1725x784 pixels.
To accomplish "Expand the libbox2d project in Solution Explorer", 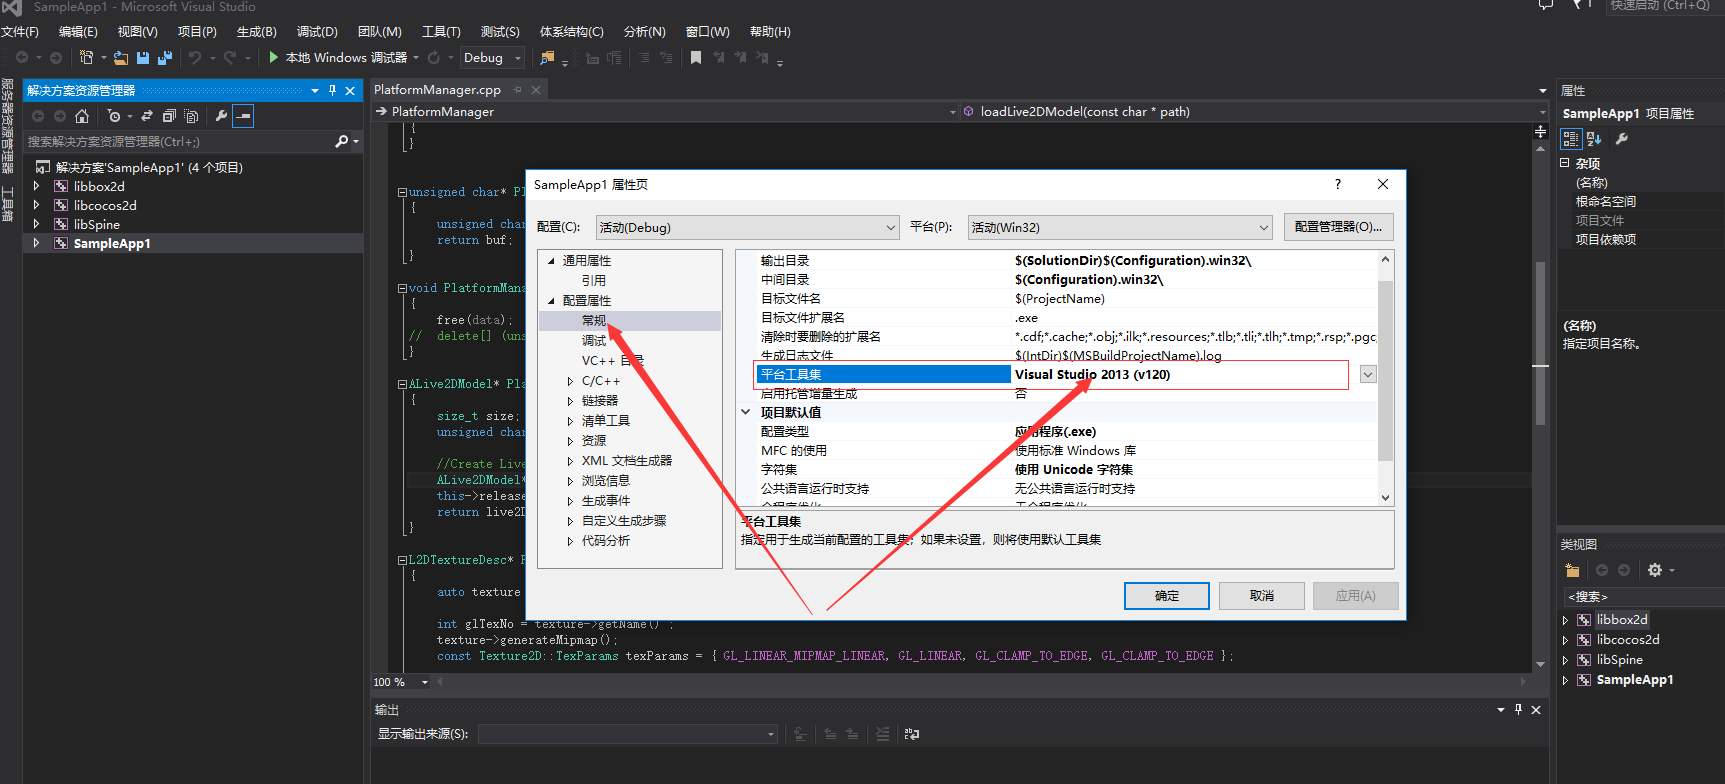I will pos(37,186).
